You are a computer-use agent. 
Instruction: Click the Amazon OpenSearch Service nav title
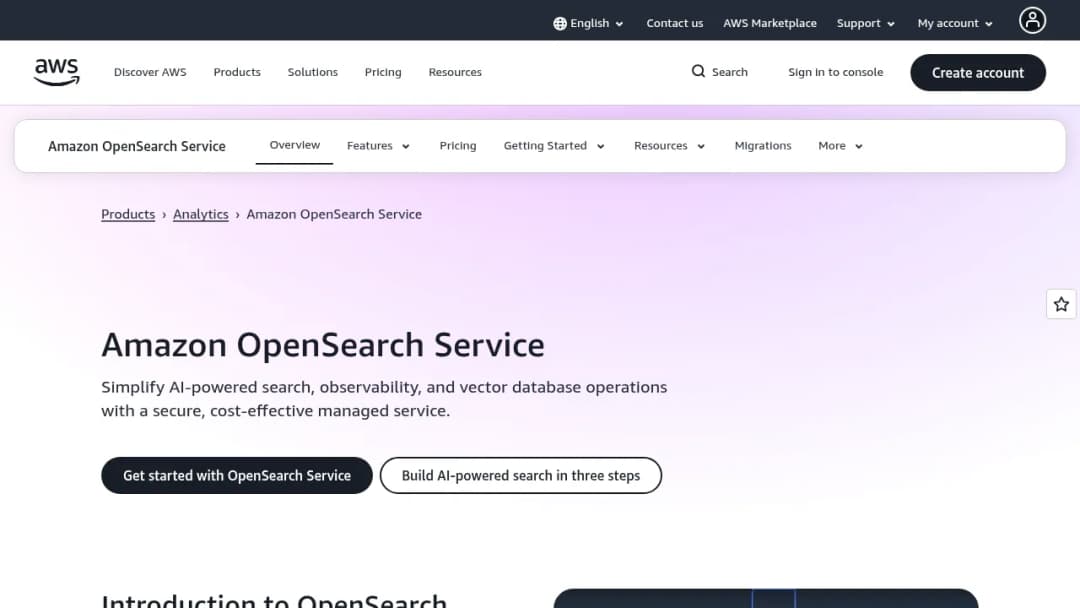136,146
